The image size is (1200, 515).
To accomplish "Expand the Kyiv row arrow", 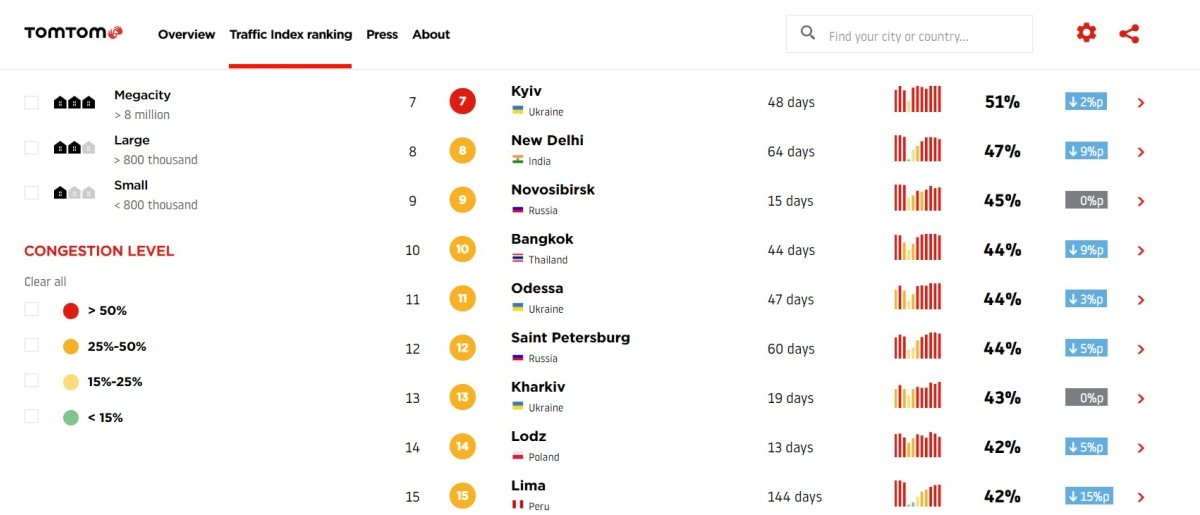I will click(1141, 102).
